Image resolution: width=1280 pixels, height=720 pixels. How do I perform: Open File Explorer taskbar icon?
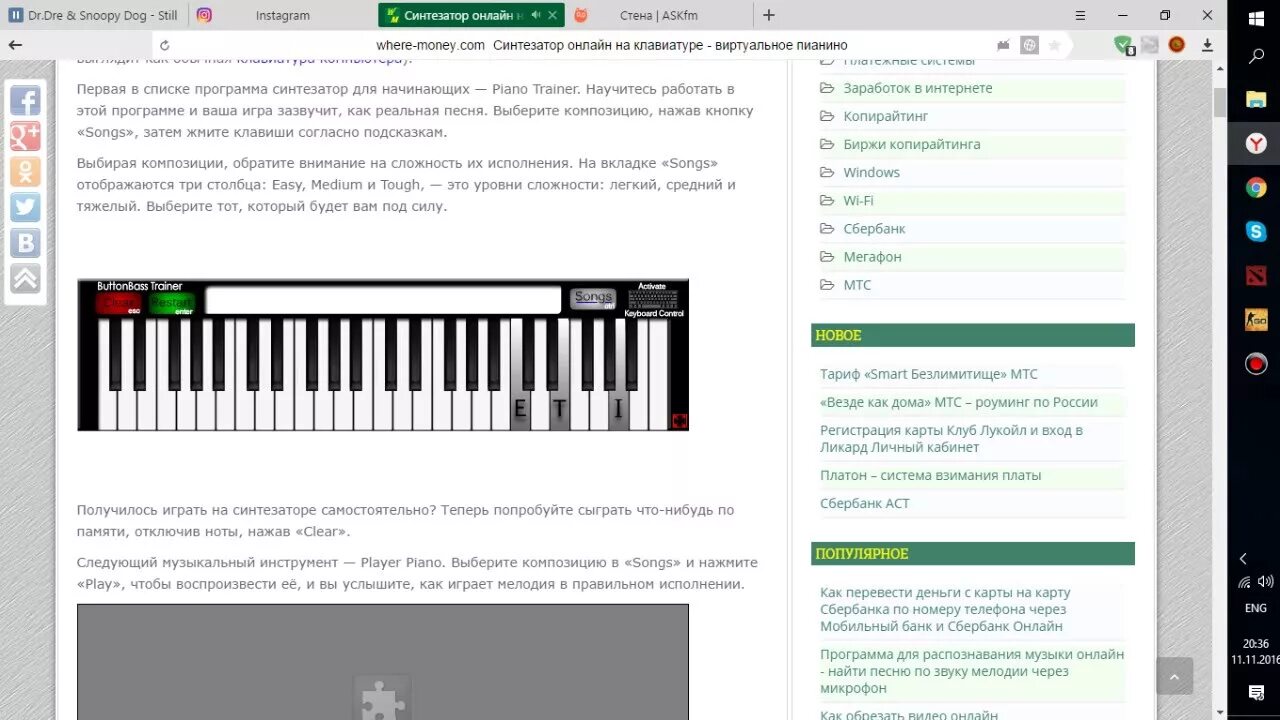pos(1256,100)
